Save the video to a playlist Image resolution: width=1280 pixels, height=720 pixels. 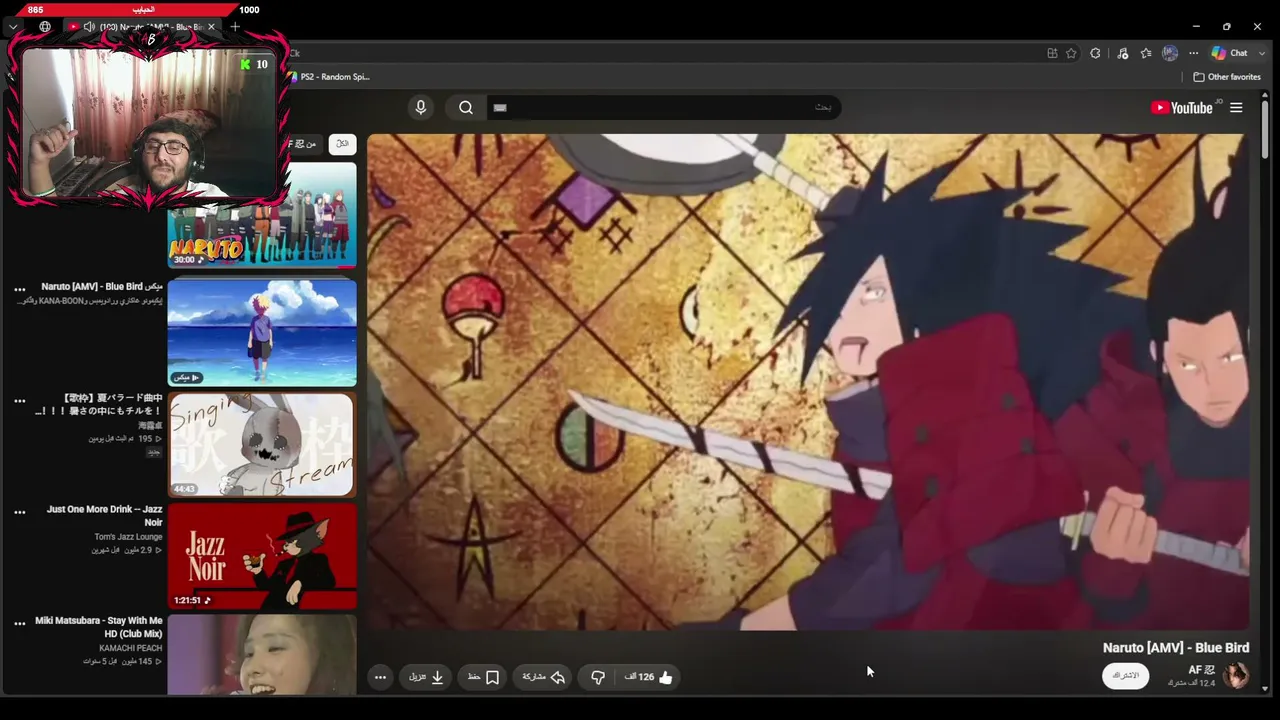point(484,677)
